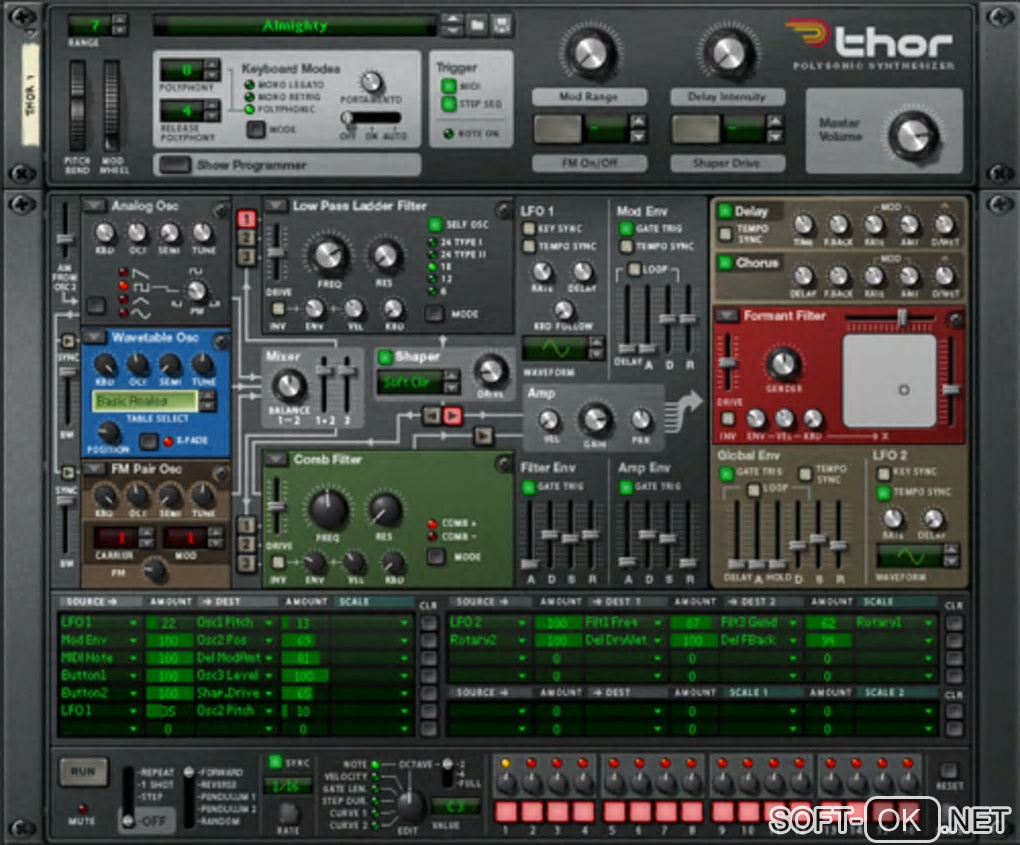The height and width of the screenshot is (845, 1020).
Task: Turn the Master Volume knob
Action: point(913,136)
